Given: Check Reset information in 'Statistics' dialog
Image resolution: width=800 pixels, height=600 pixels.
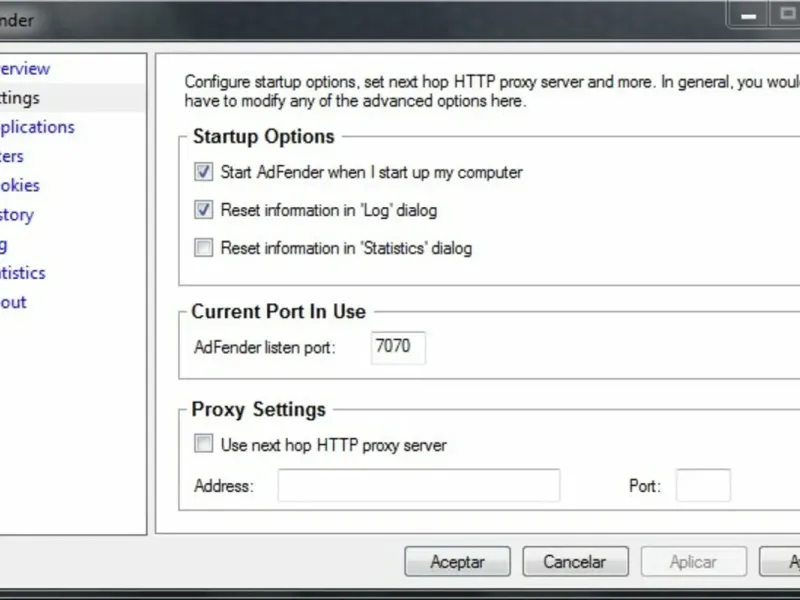Looking at the screenshot, I should pyautogui.click(x=203, y=247).
